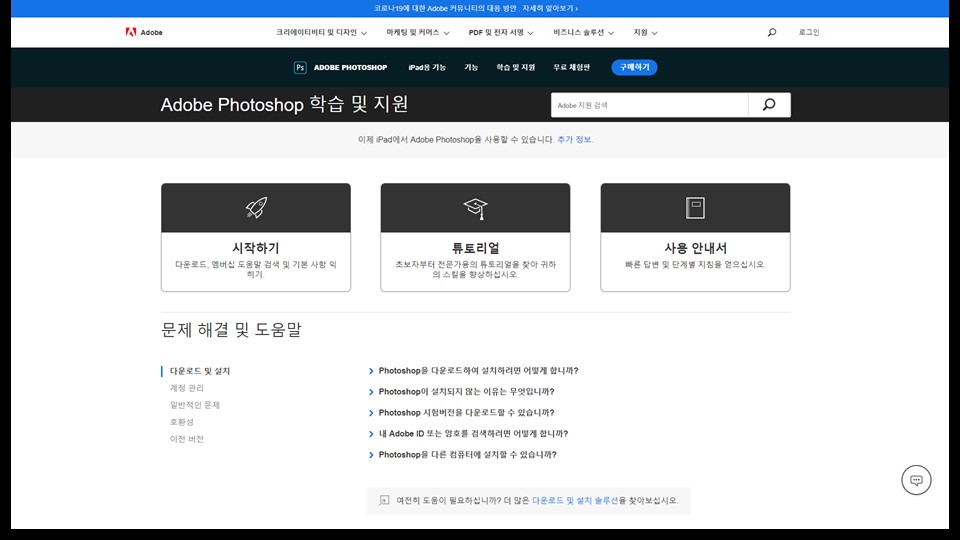Expand 'Photoshop 시험버전을 다운로드' question
This screenshot has height=540, width=960.
(x=461, y=413)
